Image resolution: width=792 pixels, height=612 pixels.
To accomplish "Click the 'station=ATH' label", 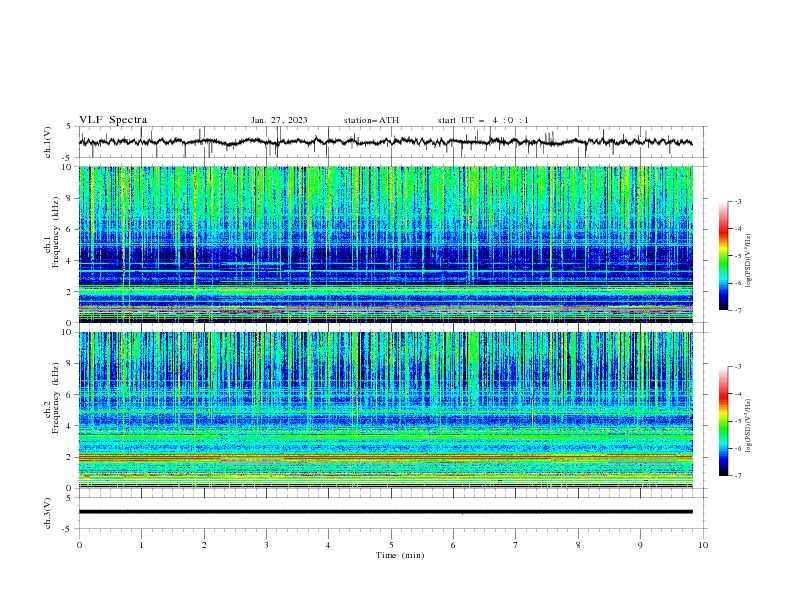I will [371, 120].
